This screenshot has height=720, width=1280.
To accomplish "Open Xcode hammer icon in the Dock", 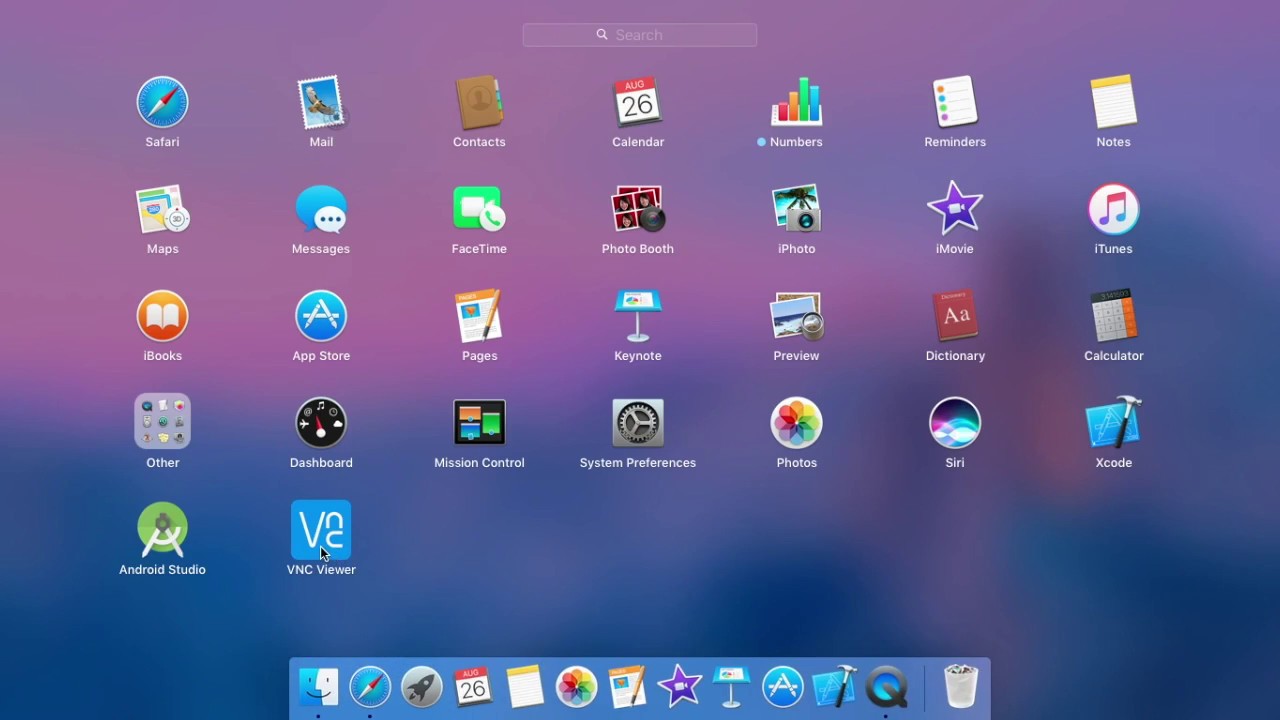I will (835, 687).
